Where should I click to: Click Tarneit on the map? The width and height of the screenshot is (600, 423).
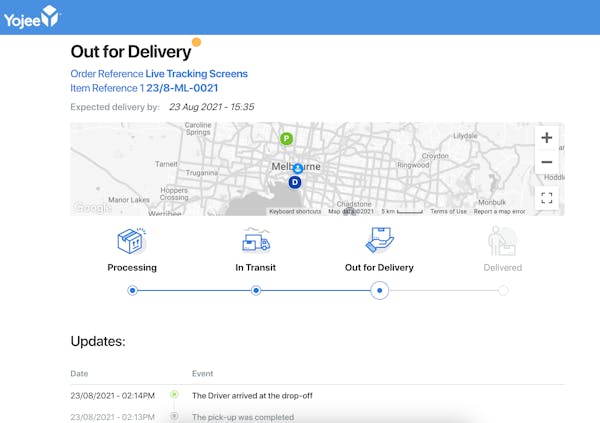166,164
